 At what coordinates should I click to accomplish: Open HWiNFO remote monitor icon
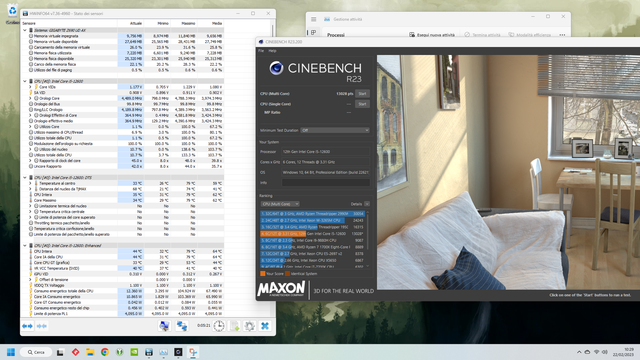click(164, 326)
